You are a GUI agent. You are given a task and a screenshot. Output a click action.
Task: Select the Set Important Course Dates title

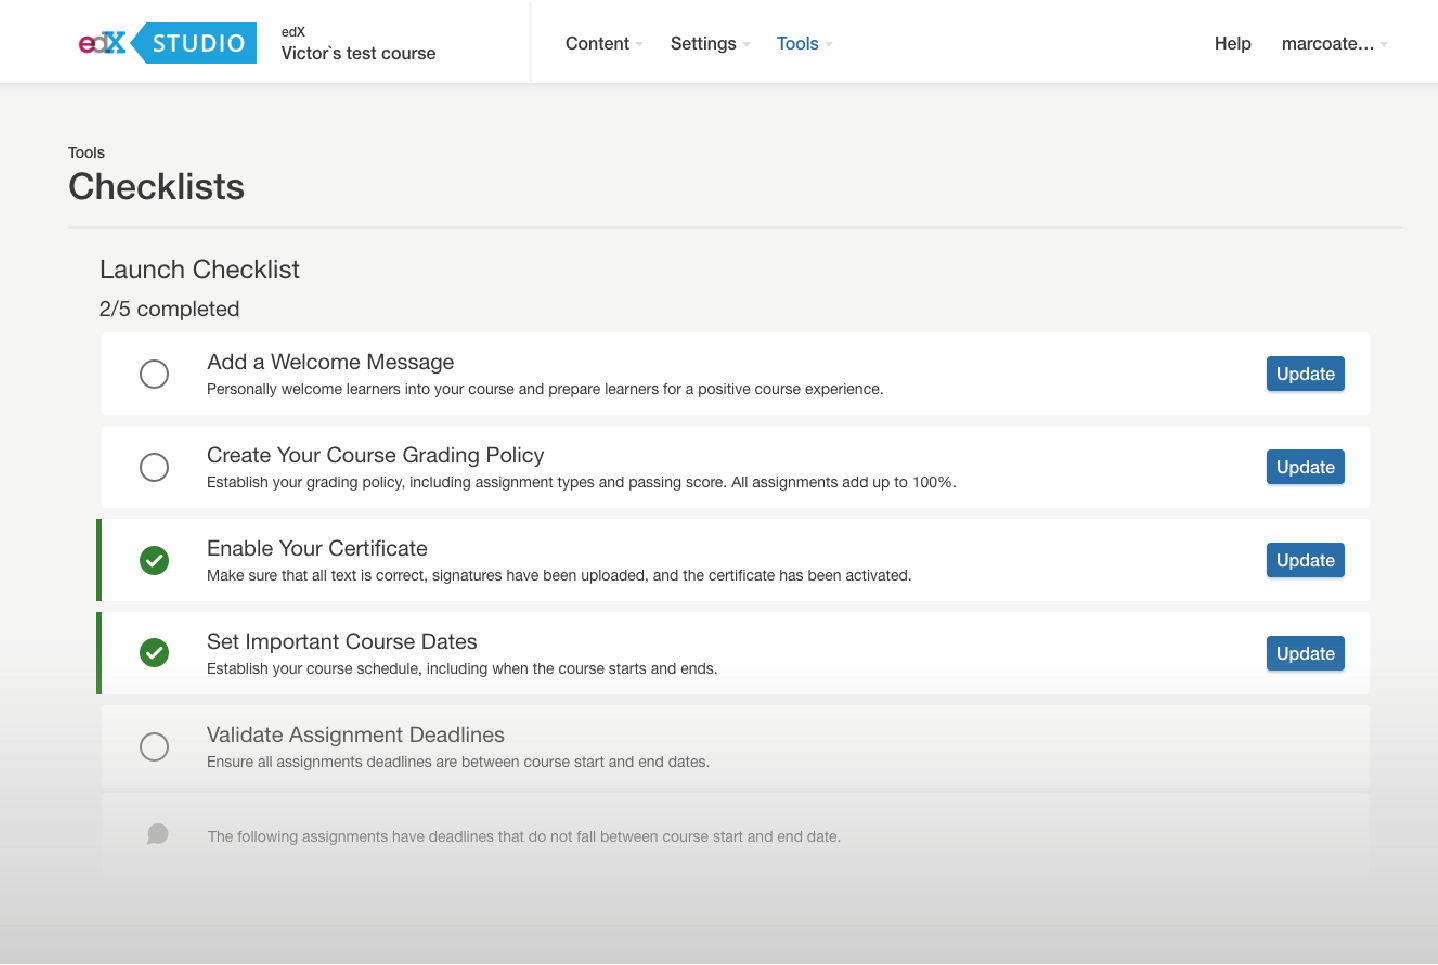(342, 641)
